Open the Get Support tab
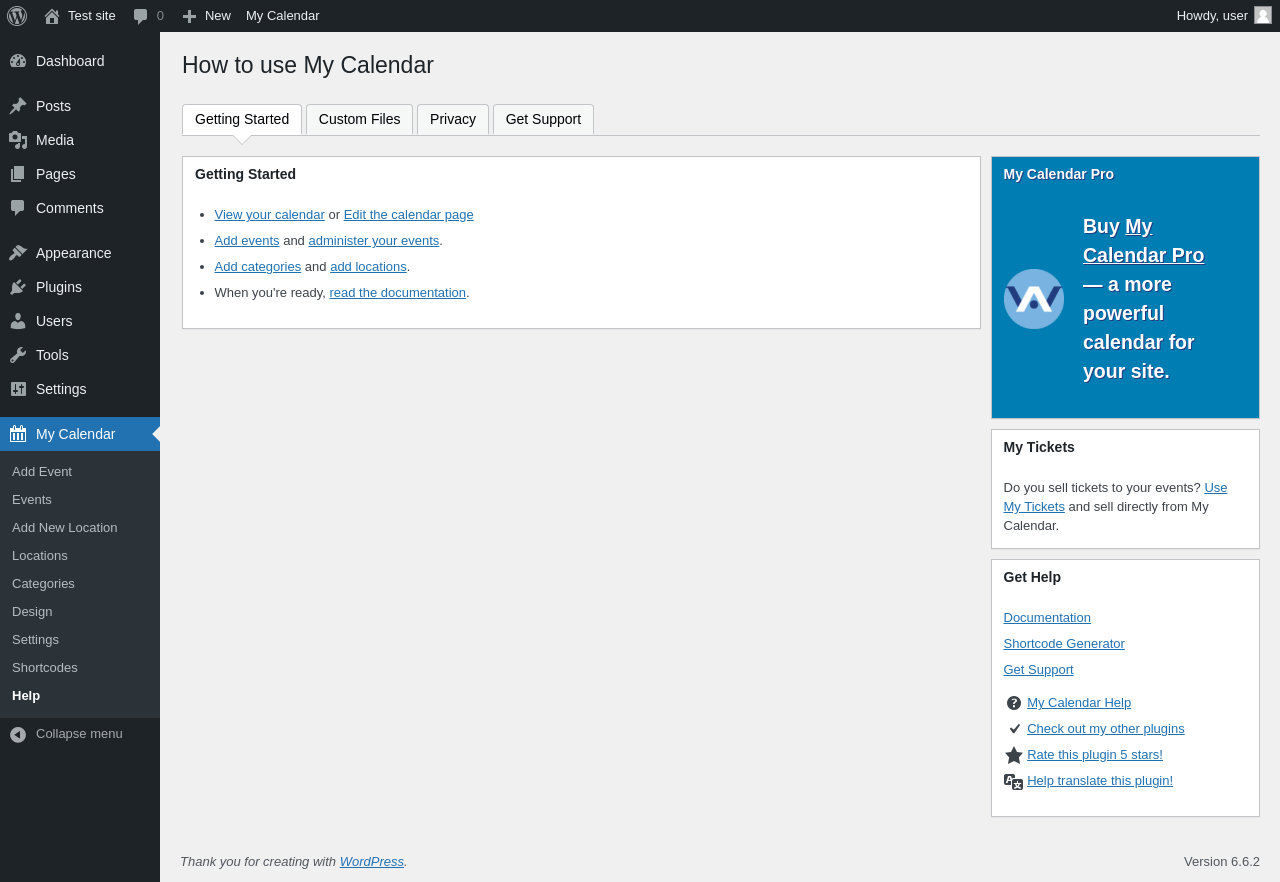Viewport: 1280px width, 882px height. click(x=543, y=119)
